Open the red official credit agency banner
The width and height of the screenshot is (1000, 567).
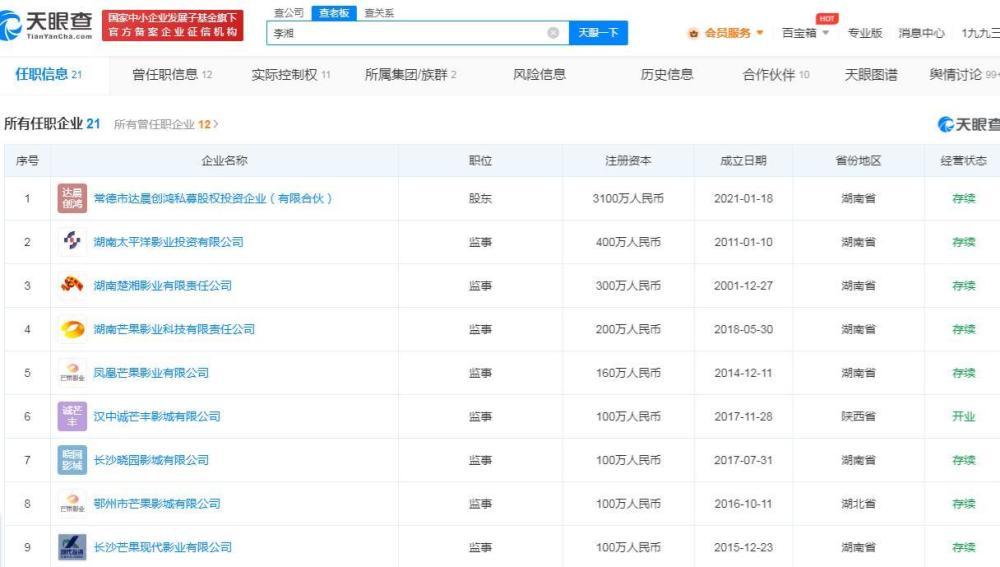172,26
